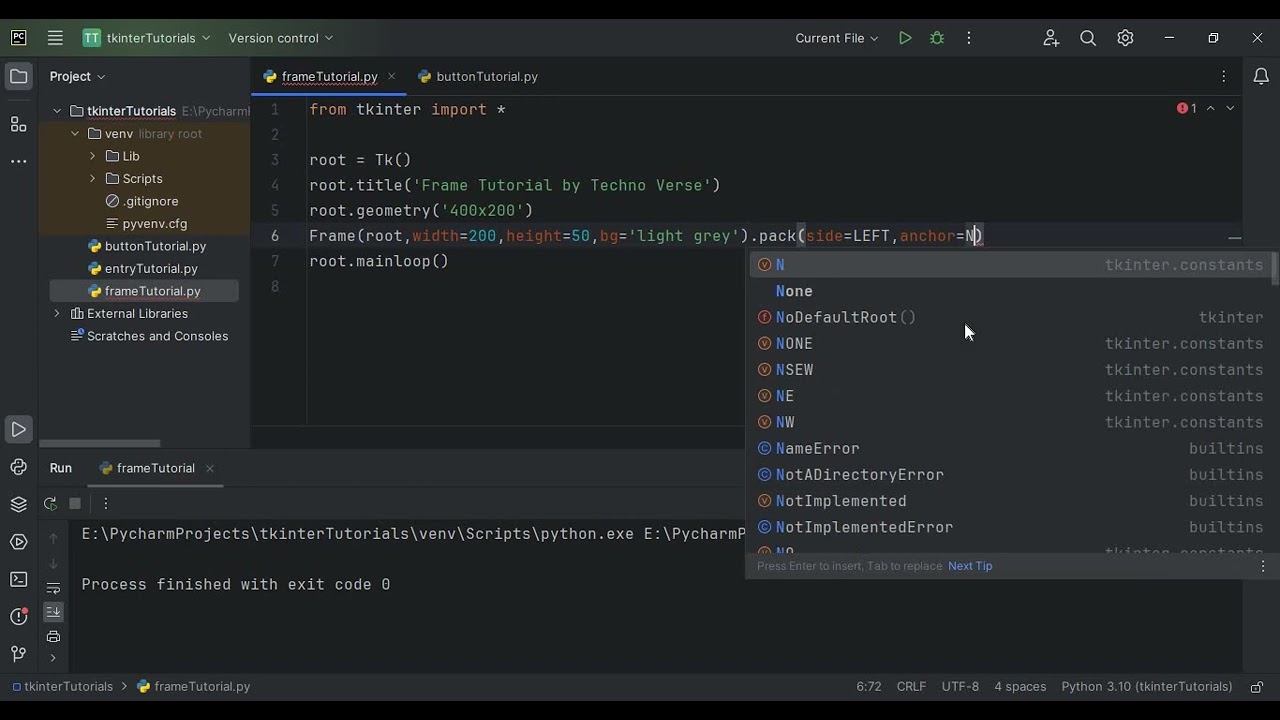Expand the Lib folder

point(92,156)
